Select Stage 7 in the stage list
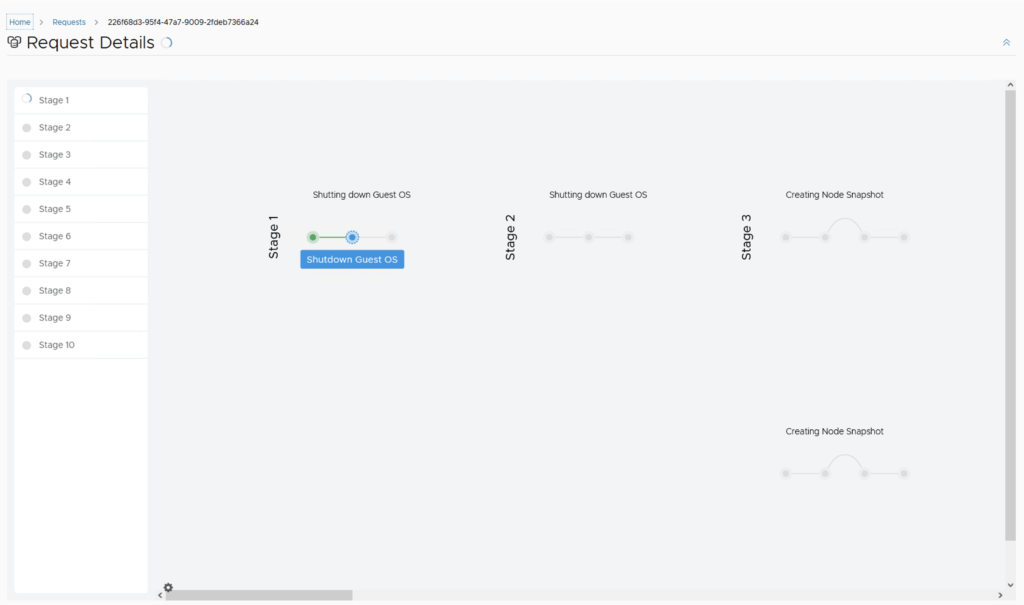1024x605 pixels. tap(55, 263)
